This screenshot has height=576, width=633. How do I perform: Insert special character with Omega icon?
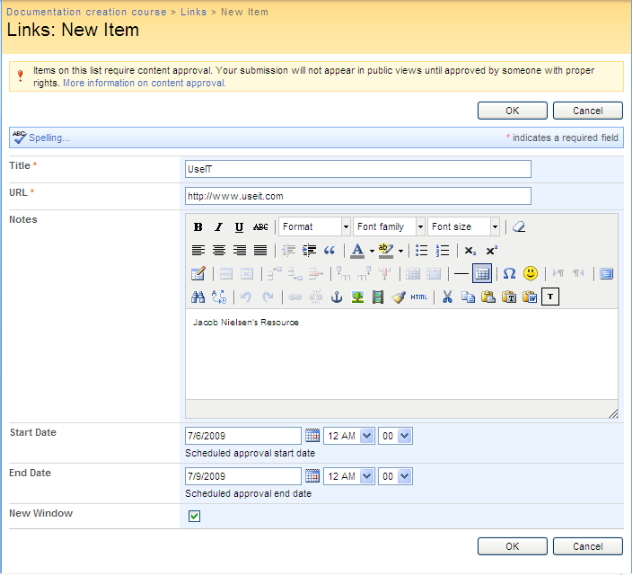coord(509,274)
